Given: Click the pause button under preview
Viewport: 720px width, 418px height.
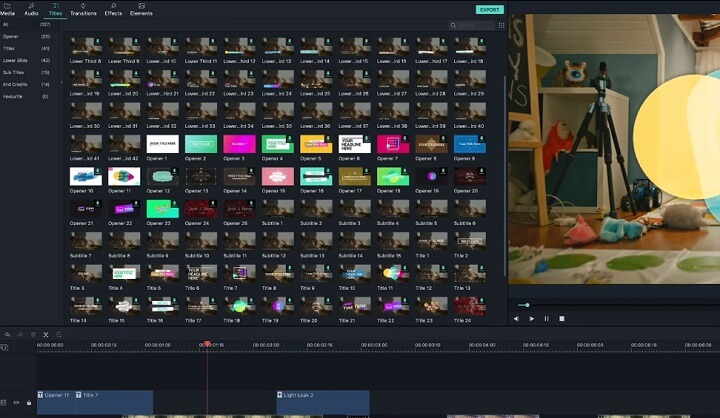Looking at the screenshot, I should (x=546, y=318).
